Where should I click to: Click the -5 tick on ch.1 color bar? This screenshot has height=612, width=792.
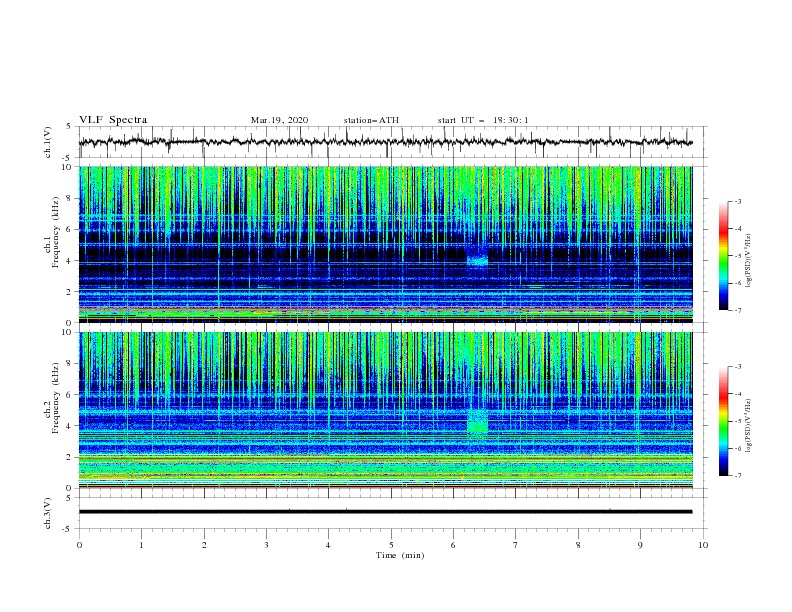point(737,256)
